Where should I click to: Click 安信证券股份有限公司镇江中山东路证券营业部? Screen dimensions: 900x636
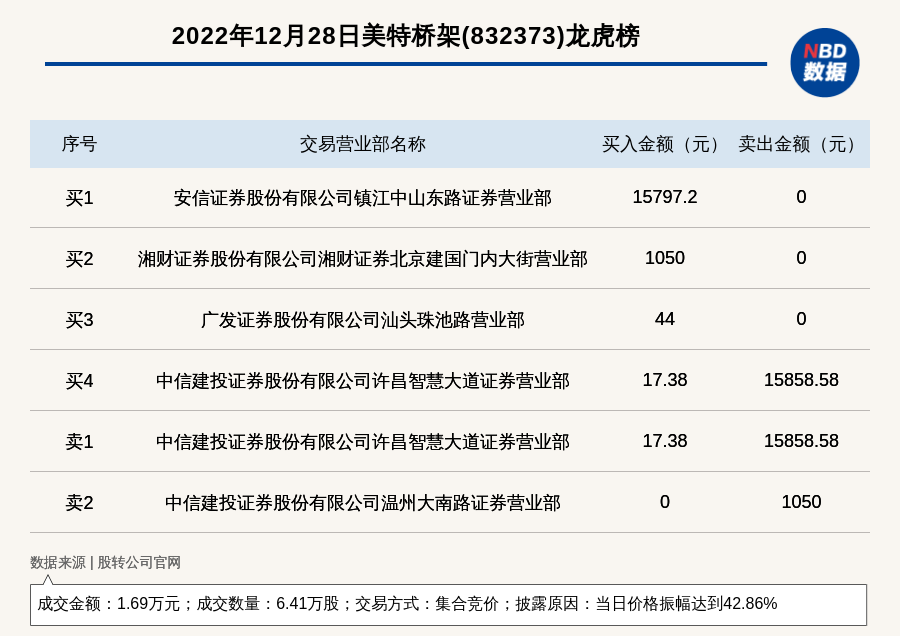(363, 198)
